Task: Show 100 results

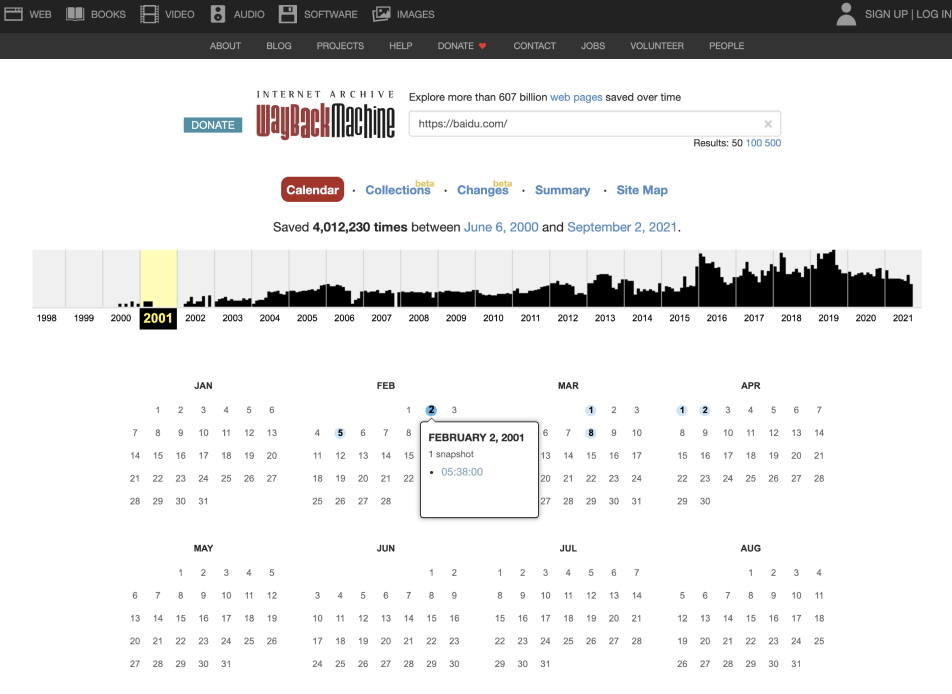Action: click(753, 143)
